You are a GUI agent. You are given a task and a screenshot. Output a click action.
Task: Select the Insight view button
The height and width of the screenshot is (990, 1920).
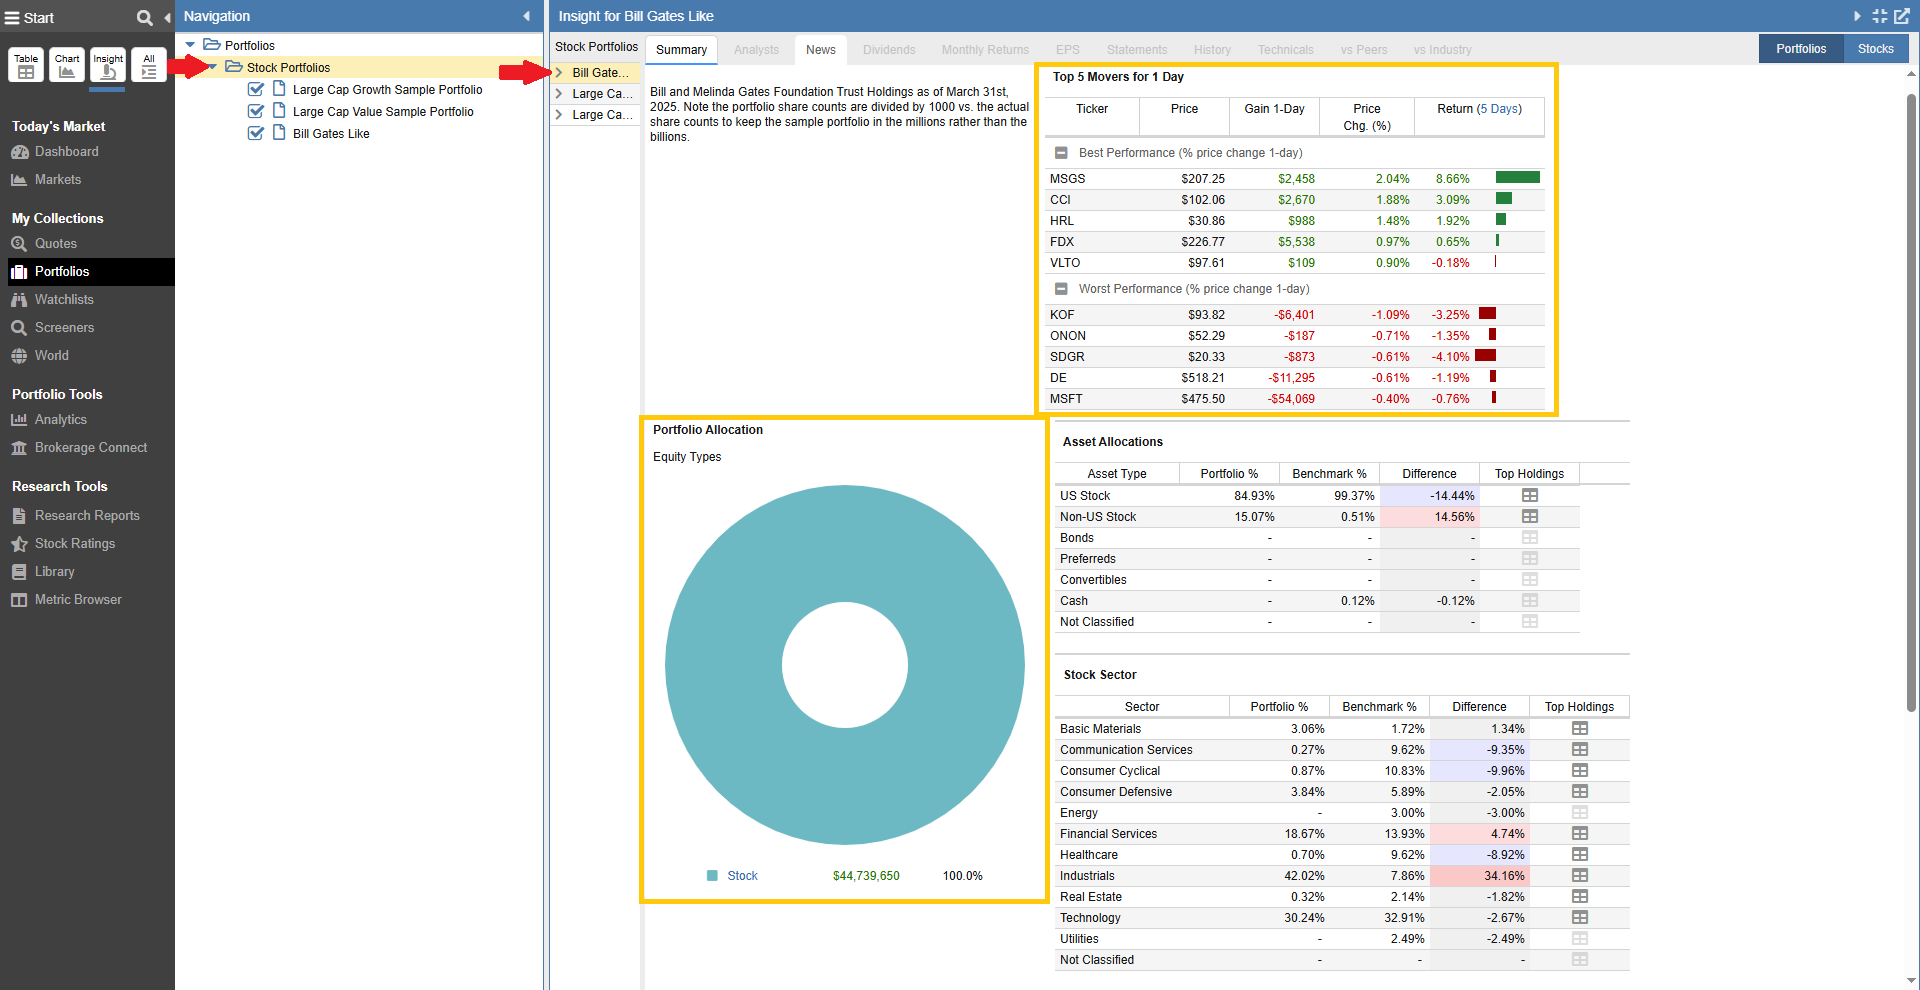point(108,65)
